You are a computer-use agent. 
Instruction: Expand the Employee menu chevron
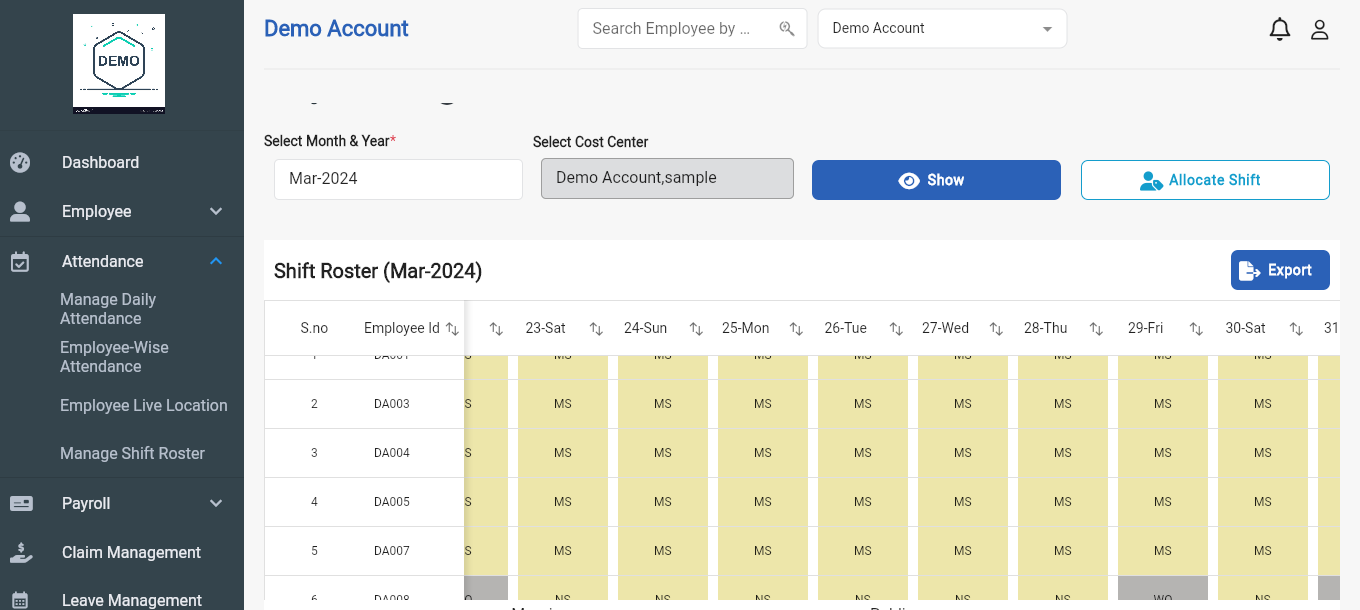point(216,212)
